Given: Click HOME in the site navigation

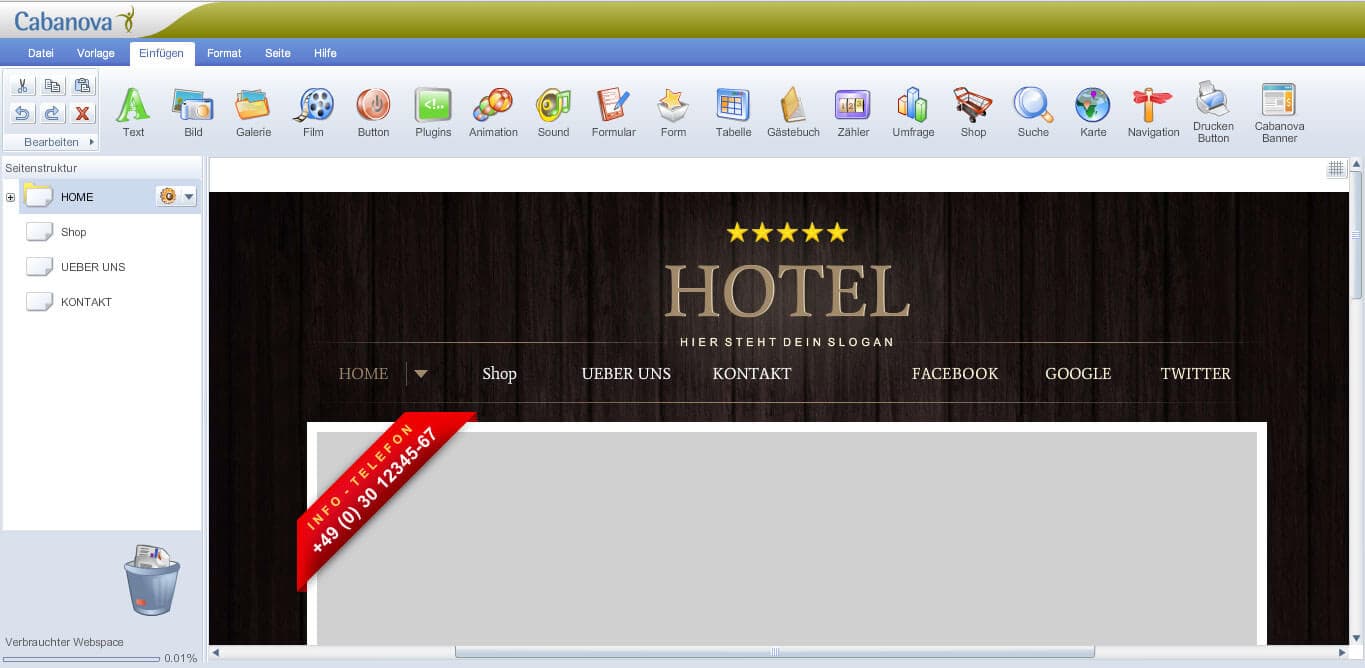Looking at the screenshot, I should point(363,374).
